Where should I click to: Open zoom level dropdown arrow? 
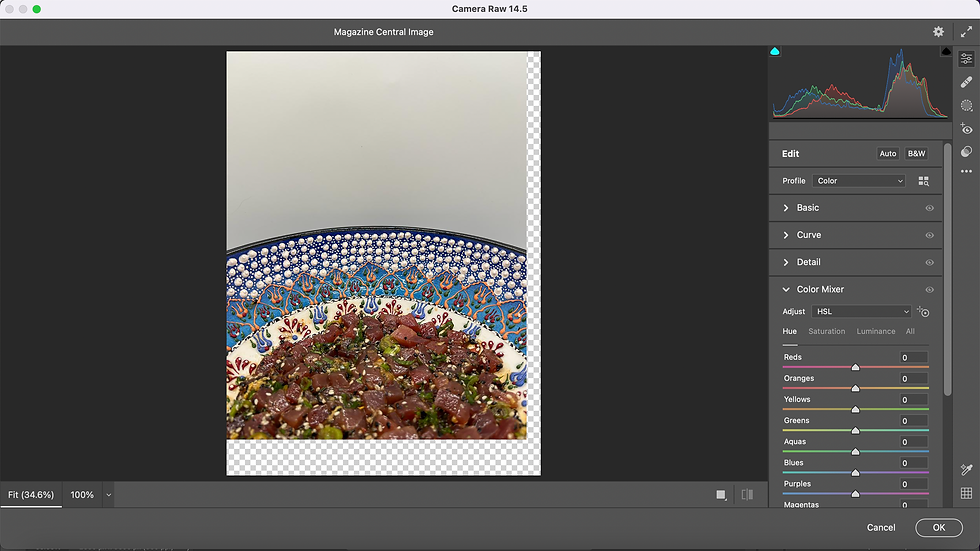108,495
